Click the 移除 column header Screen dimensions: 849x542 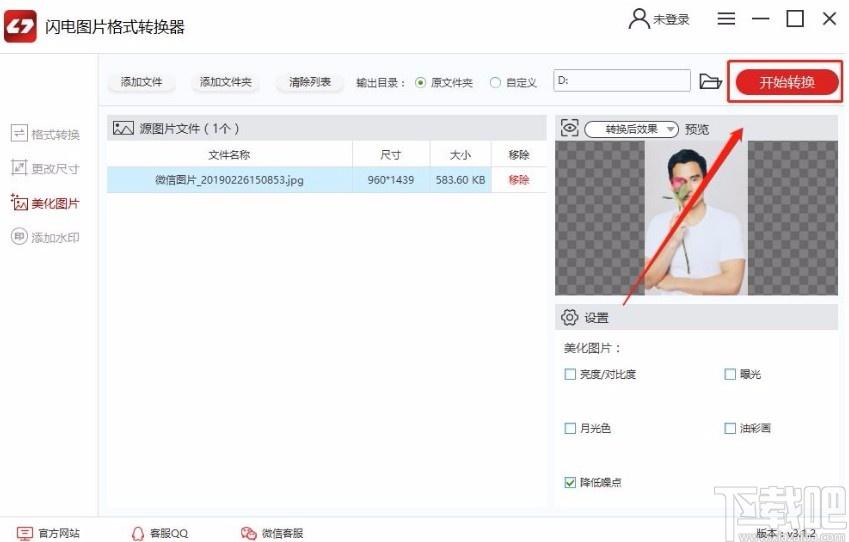[519, 155]
